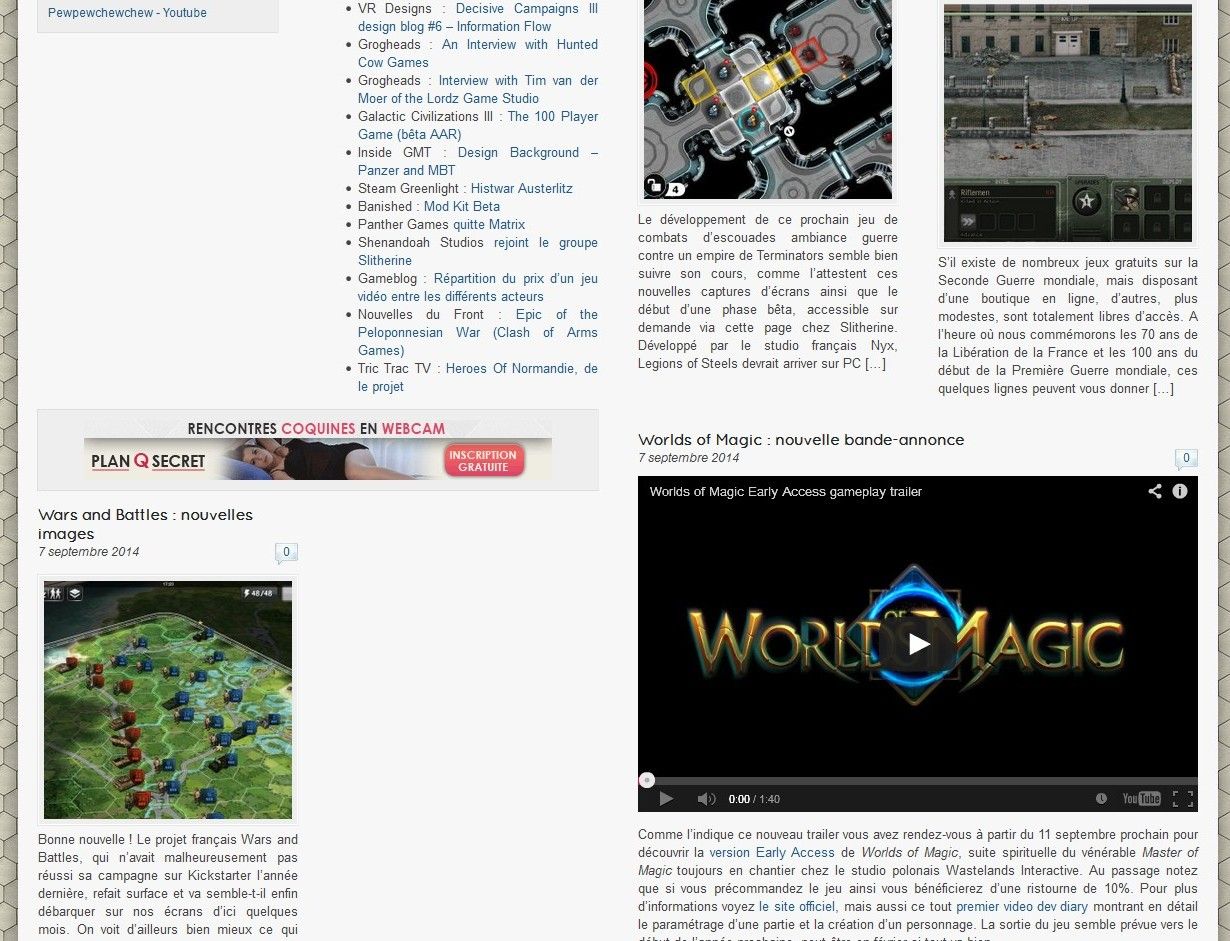Click the Legions of Steels excerpt ending […]
The image size is (1230, 941).
(768, 291)
